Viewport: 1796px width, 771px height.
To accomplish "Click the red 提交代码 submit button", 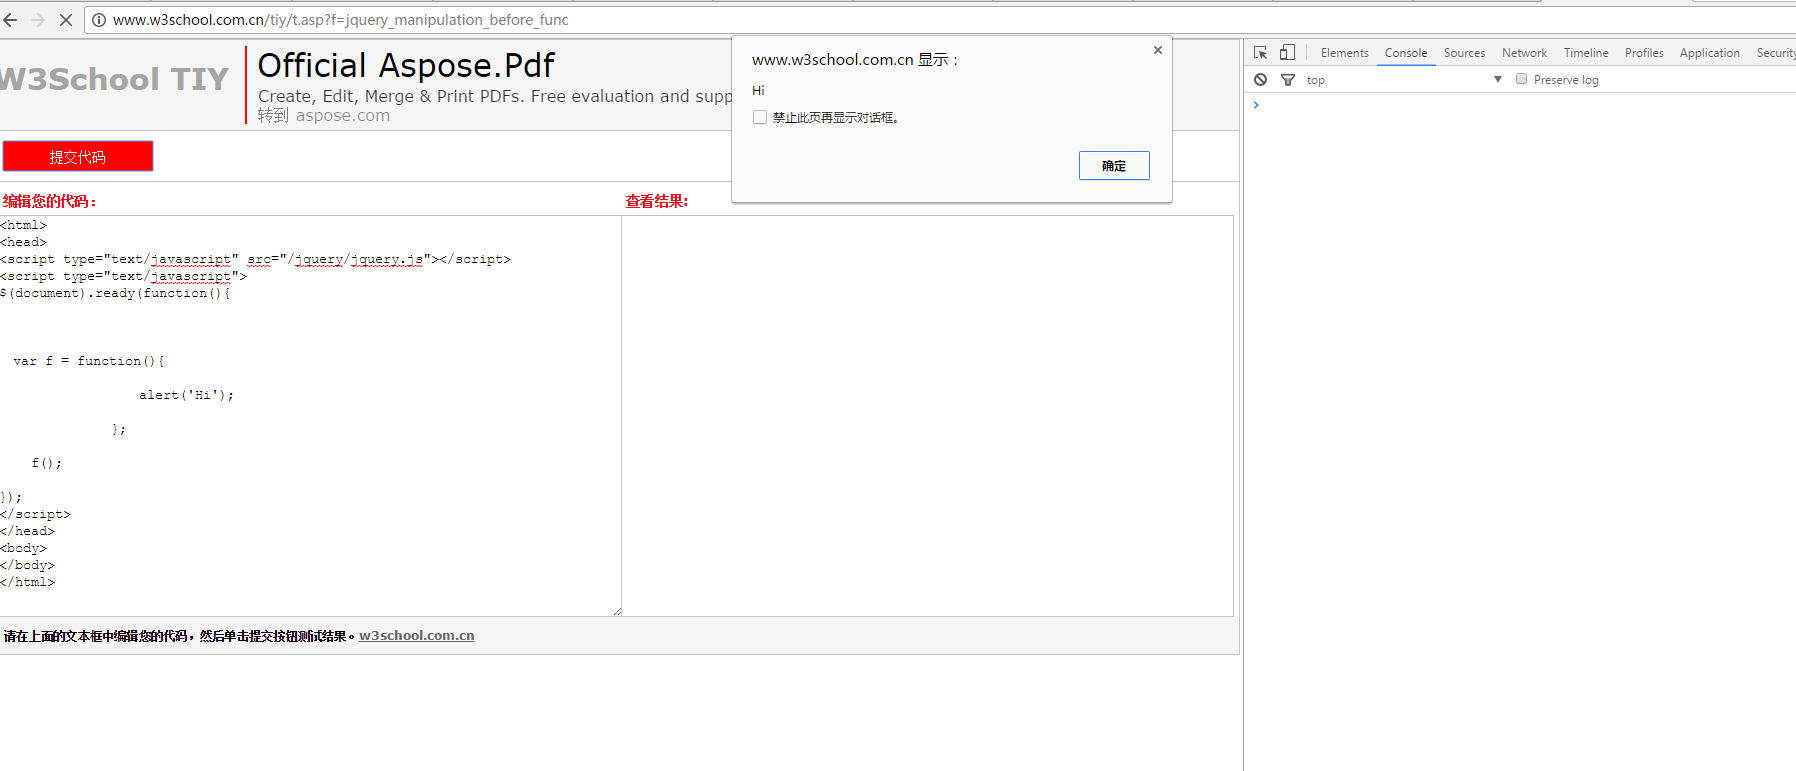I will (x=78, y=156).
